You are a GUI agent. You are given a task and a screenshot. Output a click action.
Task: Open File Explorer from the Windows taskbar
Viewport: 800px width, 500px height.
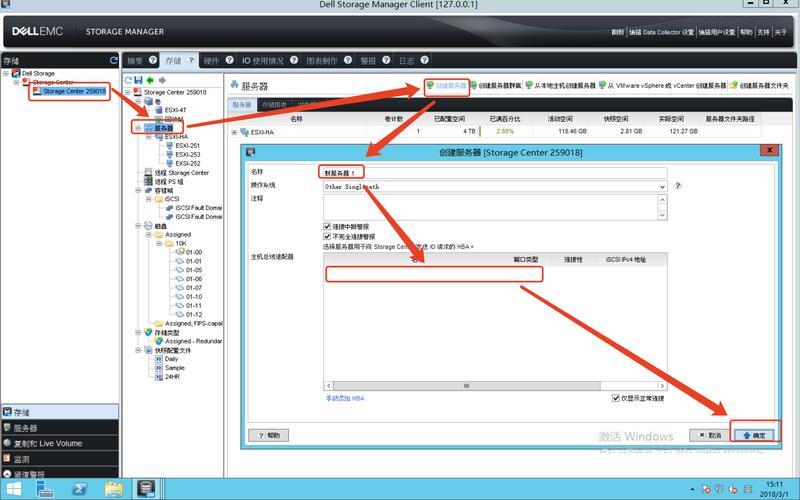[x=114, y=489]
